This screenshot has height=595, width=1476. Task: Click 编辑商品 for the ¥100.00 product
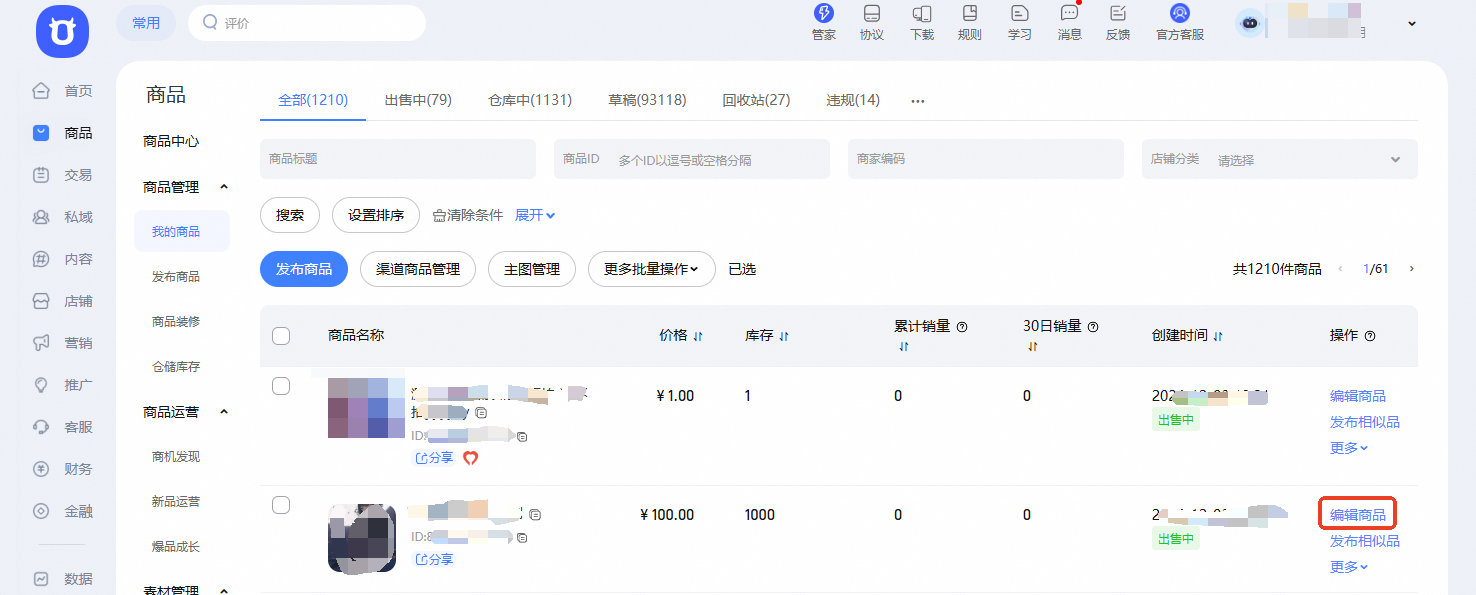[x=1358, y=515]
